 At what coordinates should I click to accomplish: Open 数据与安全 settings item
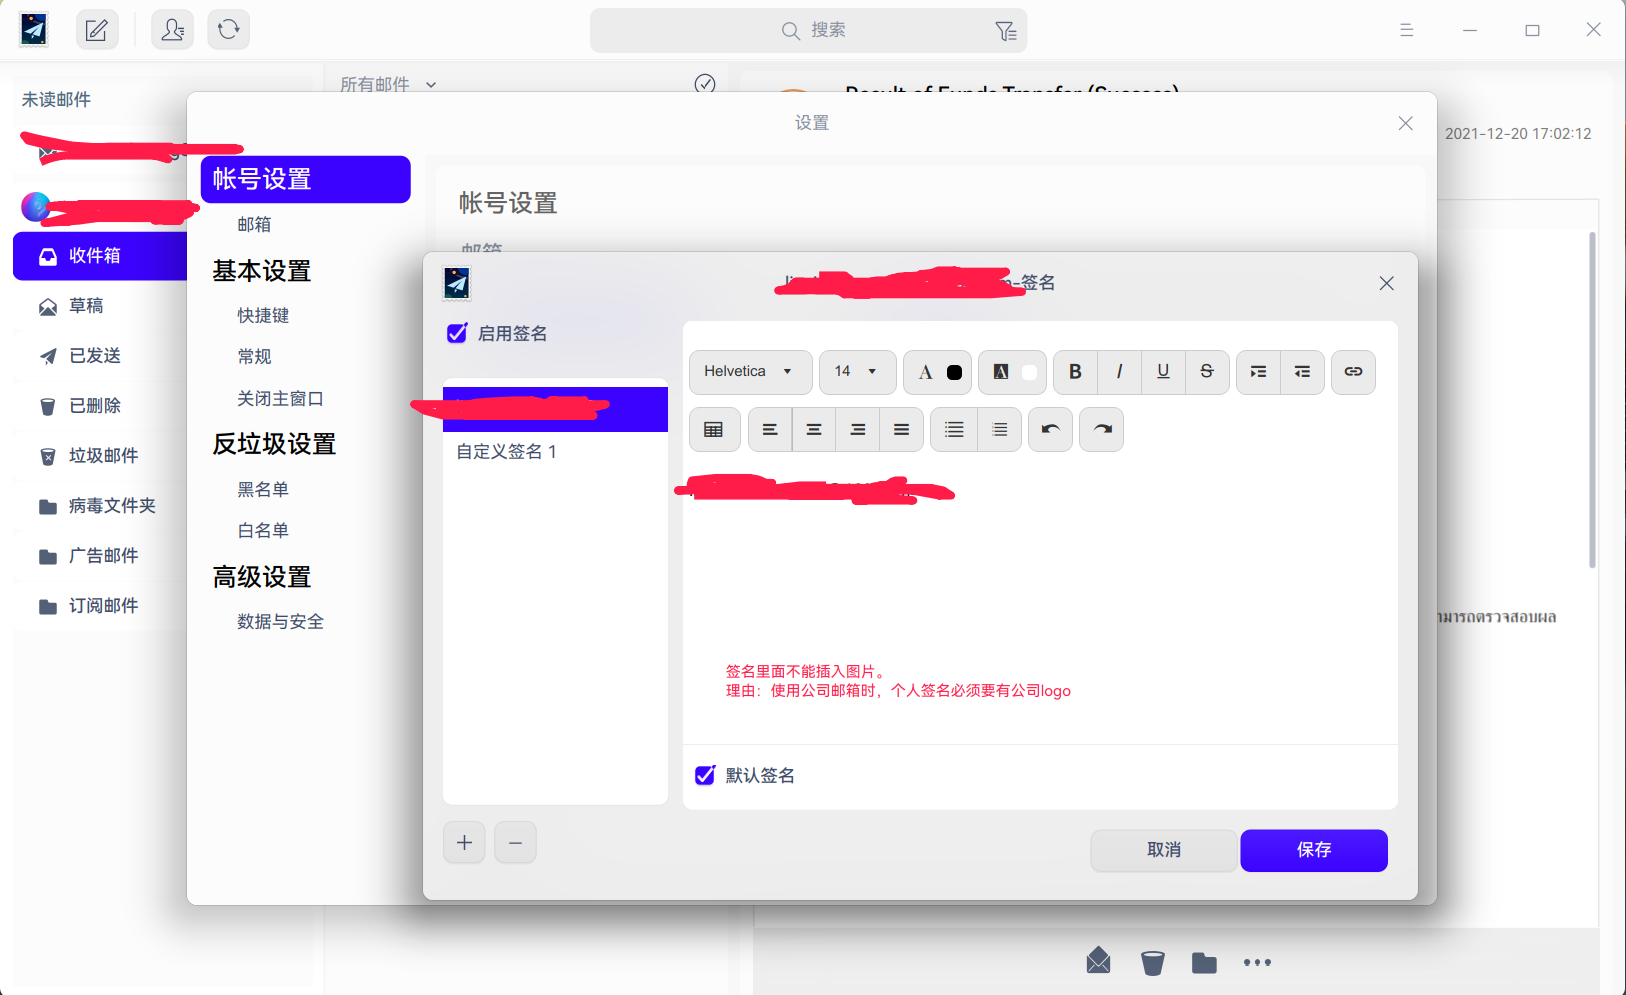click(280, 622)
